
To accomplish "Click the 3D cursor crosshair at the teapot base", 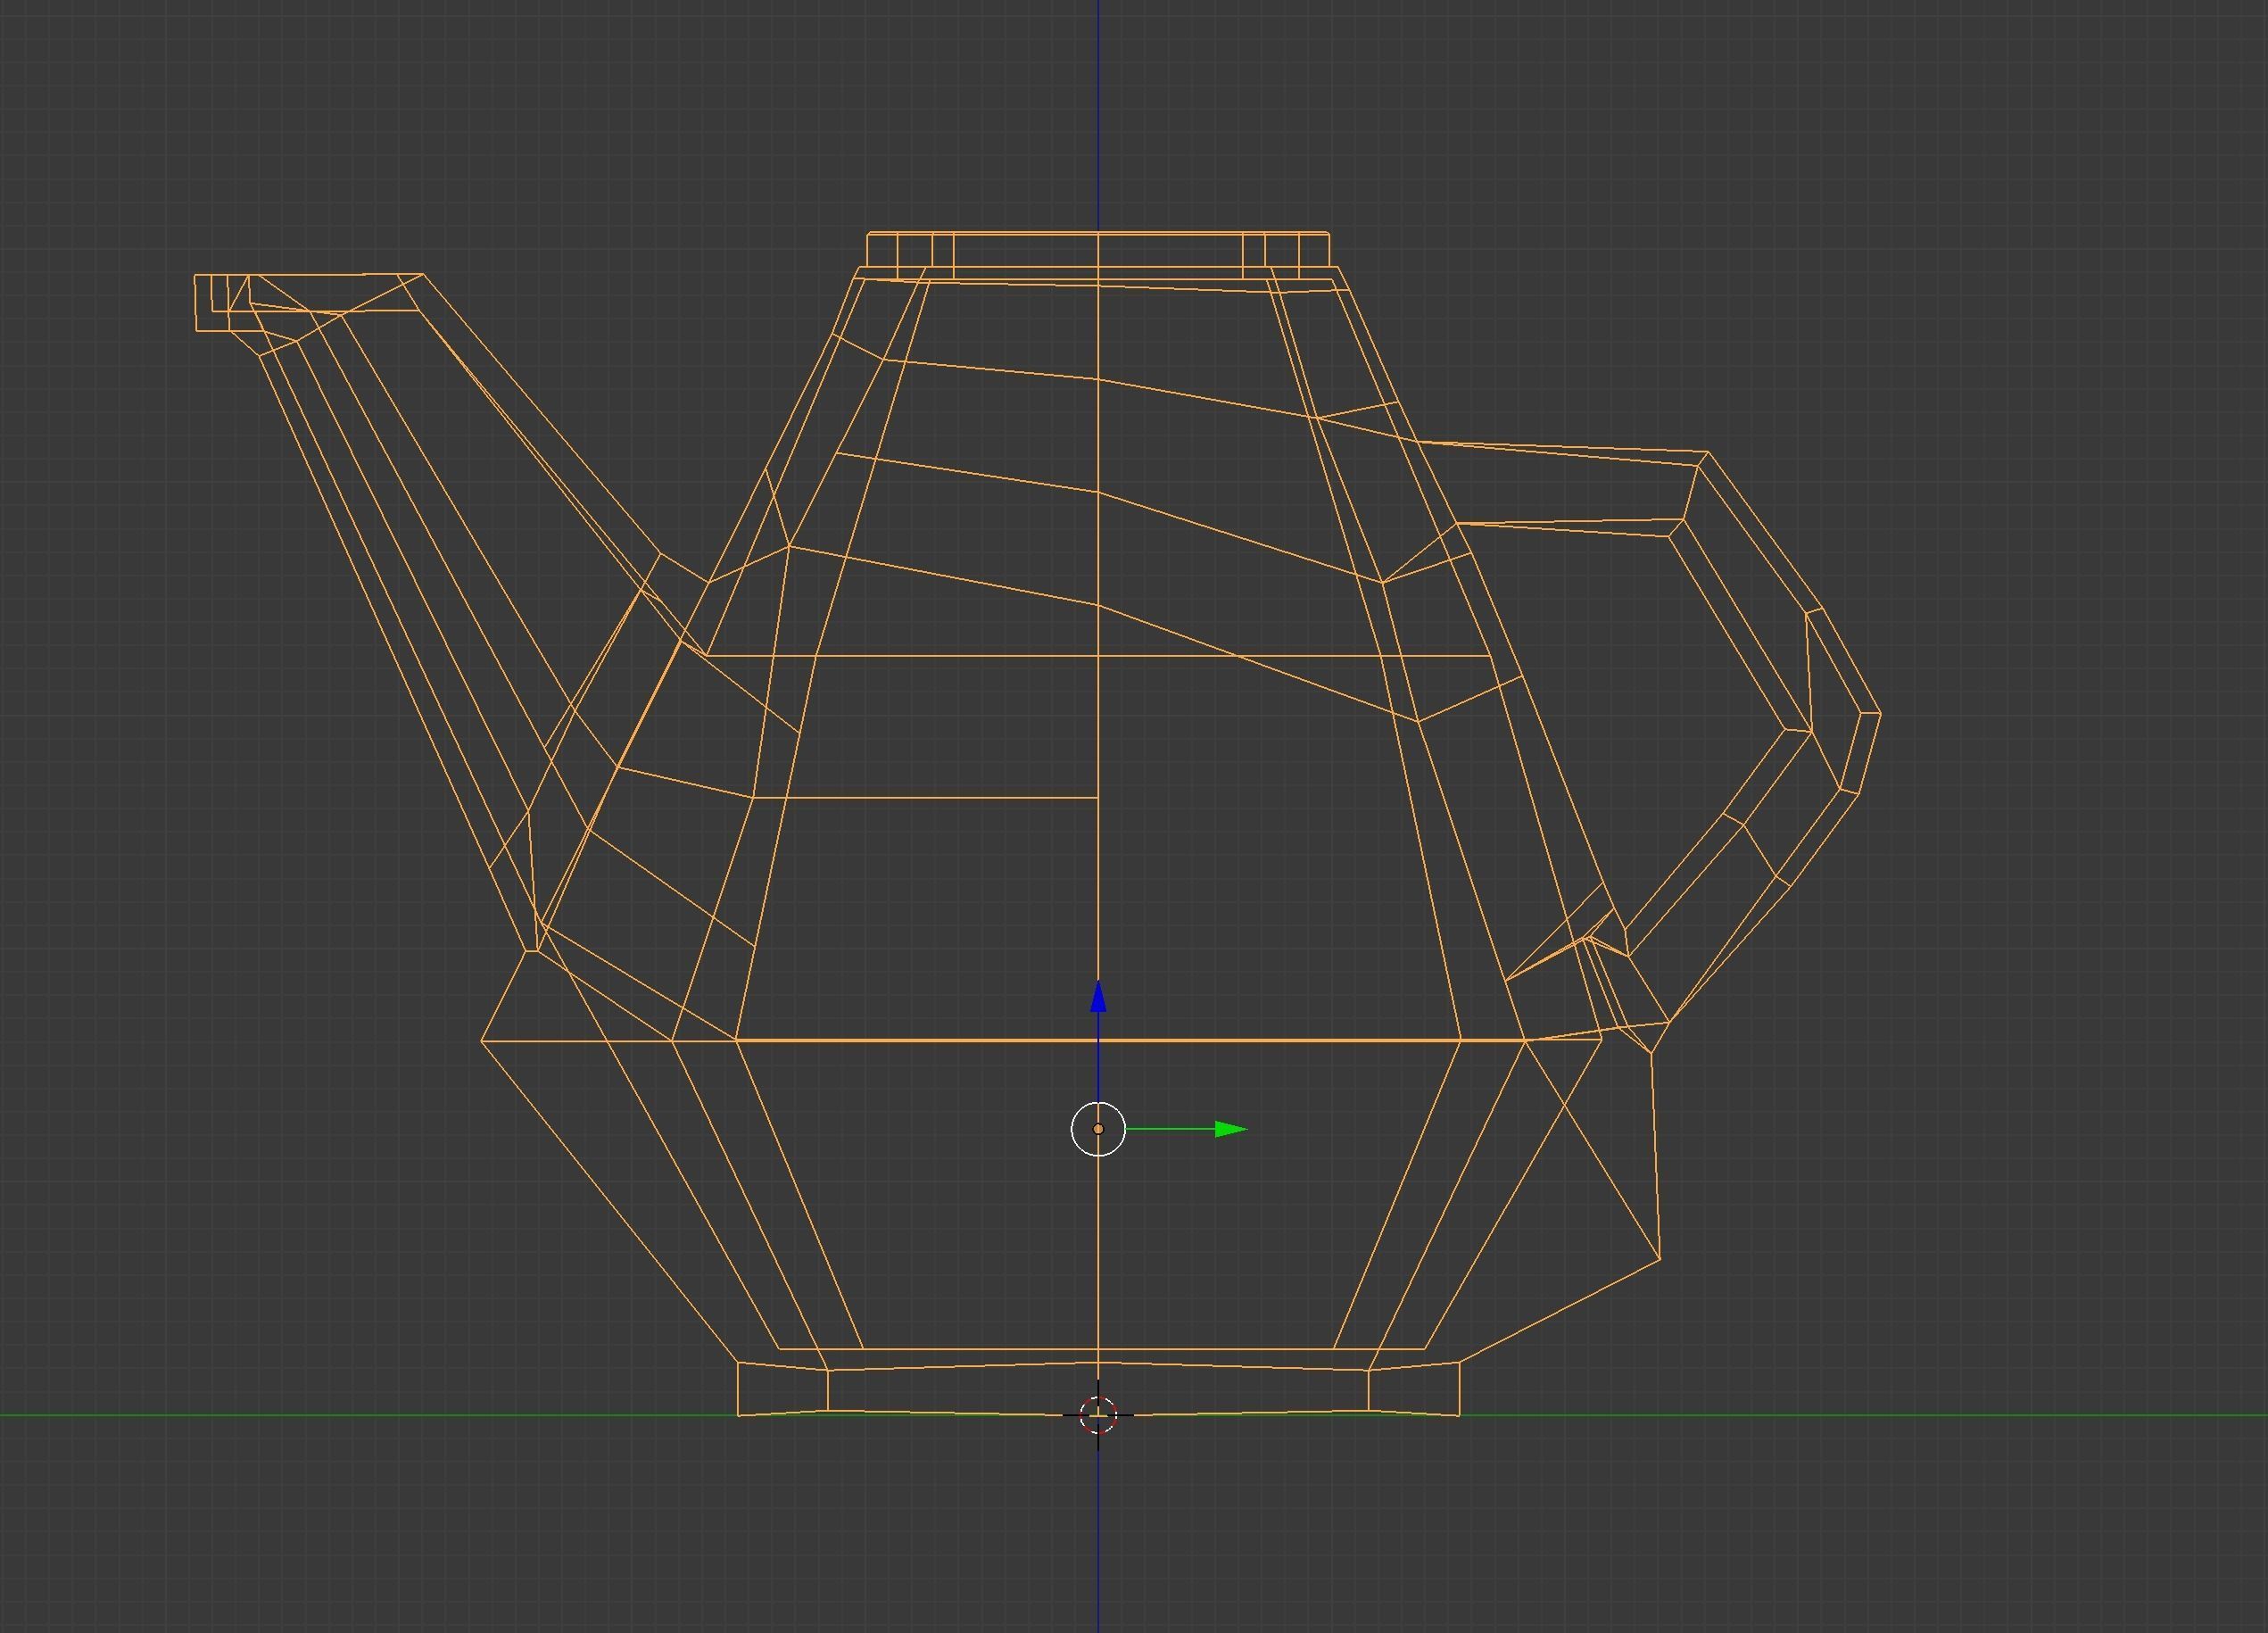I will 1098,1415.
